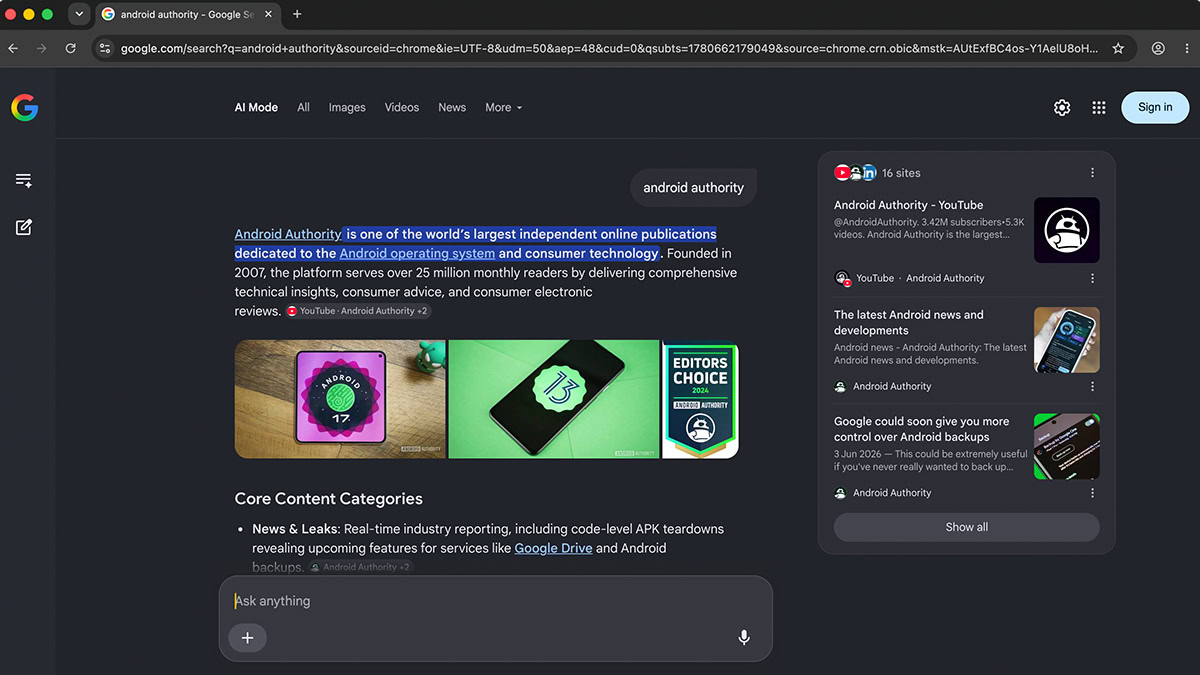The height and width of the screenshot is (675, 1200).
Task: Click the plus attachment button
Action: 248,638
